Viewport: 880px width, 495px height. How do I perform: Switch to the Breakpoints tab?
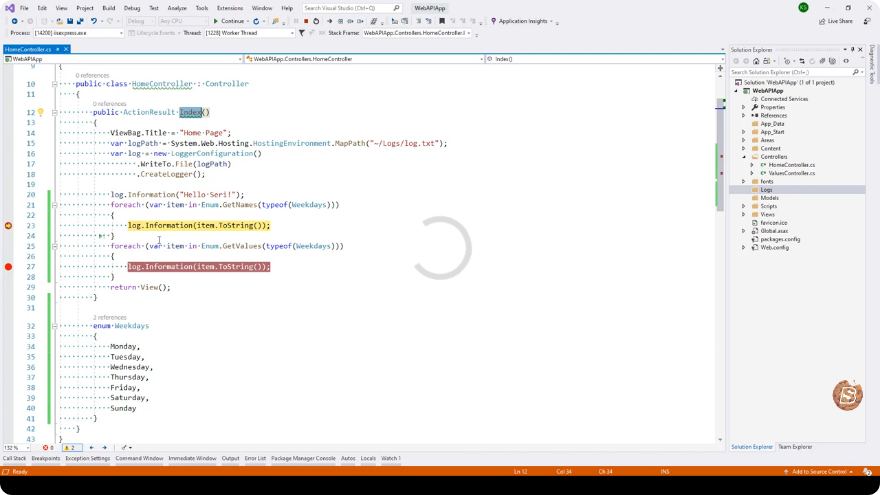click(45, 459)
